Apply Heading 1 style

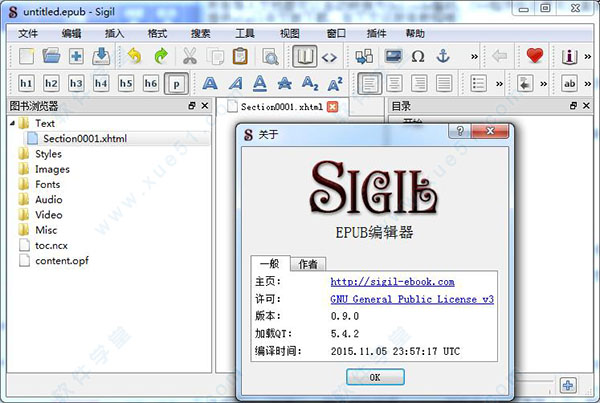pos(26,83)
